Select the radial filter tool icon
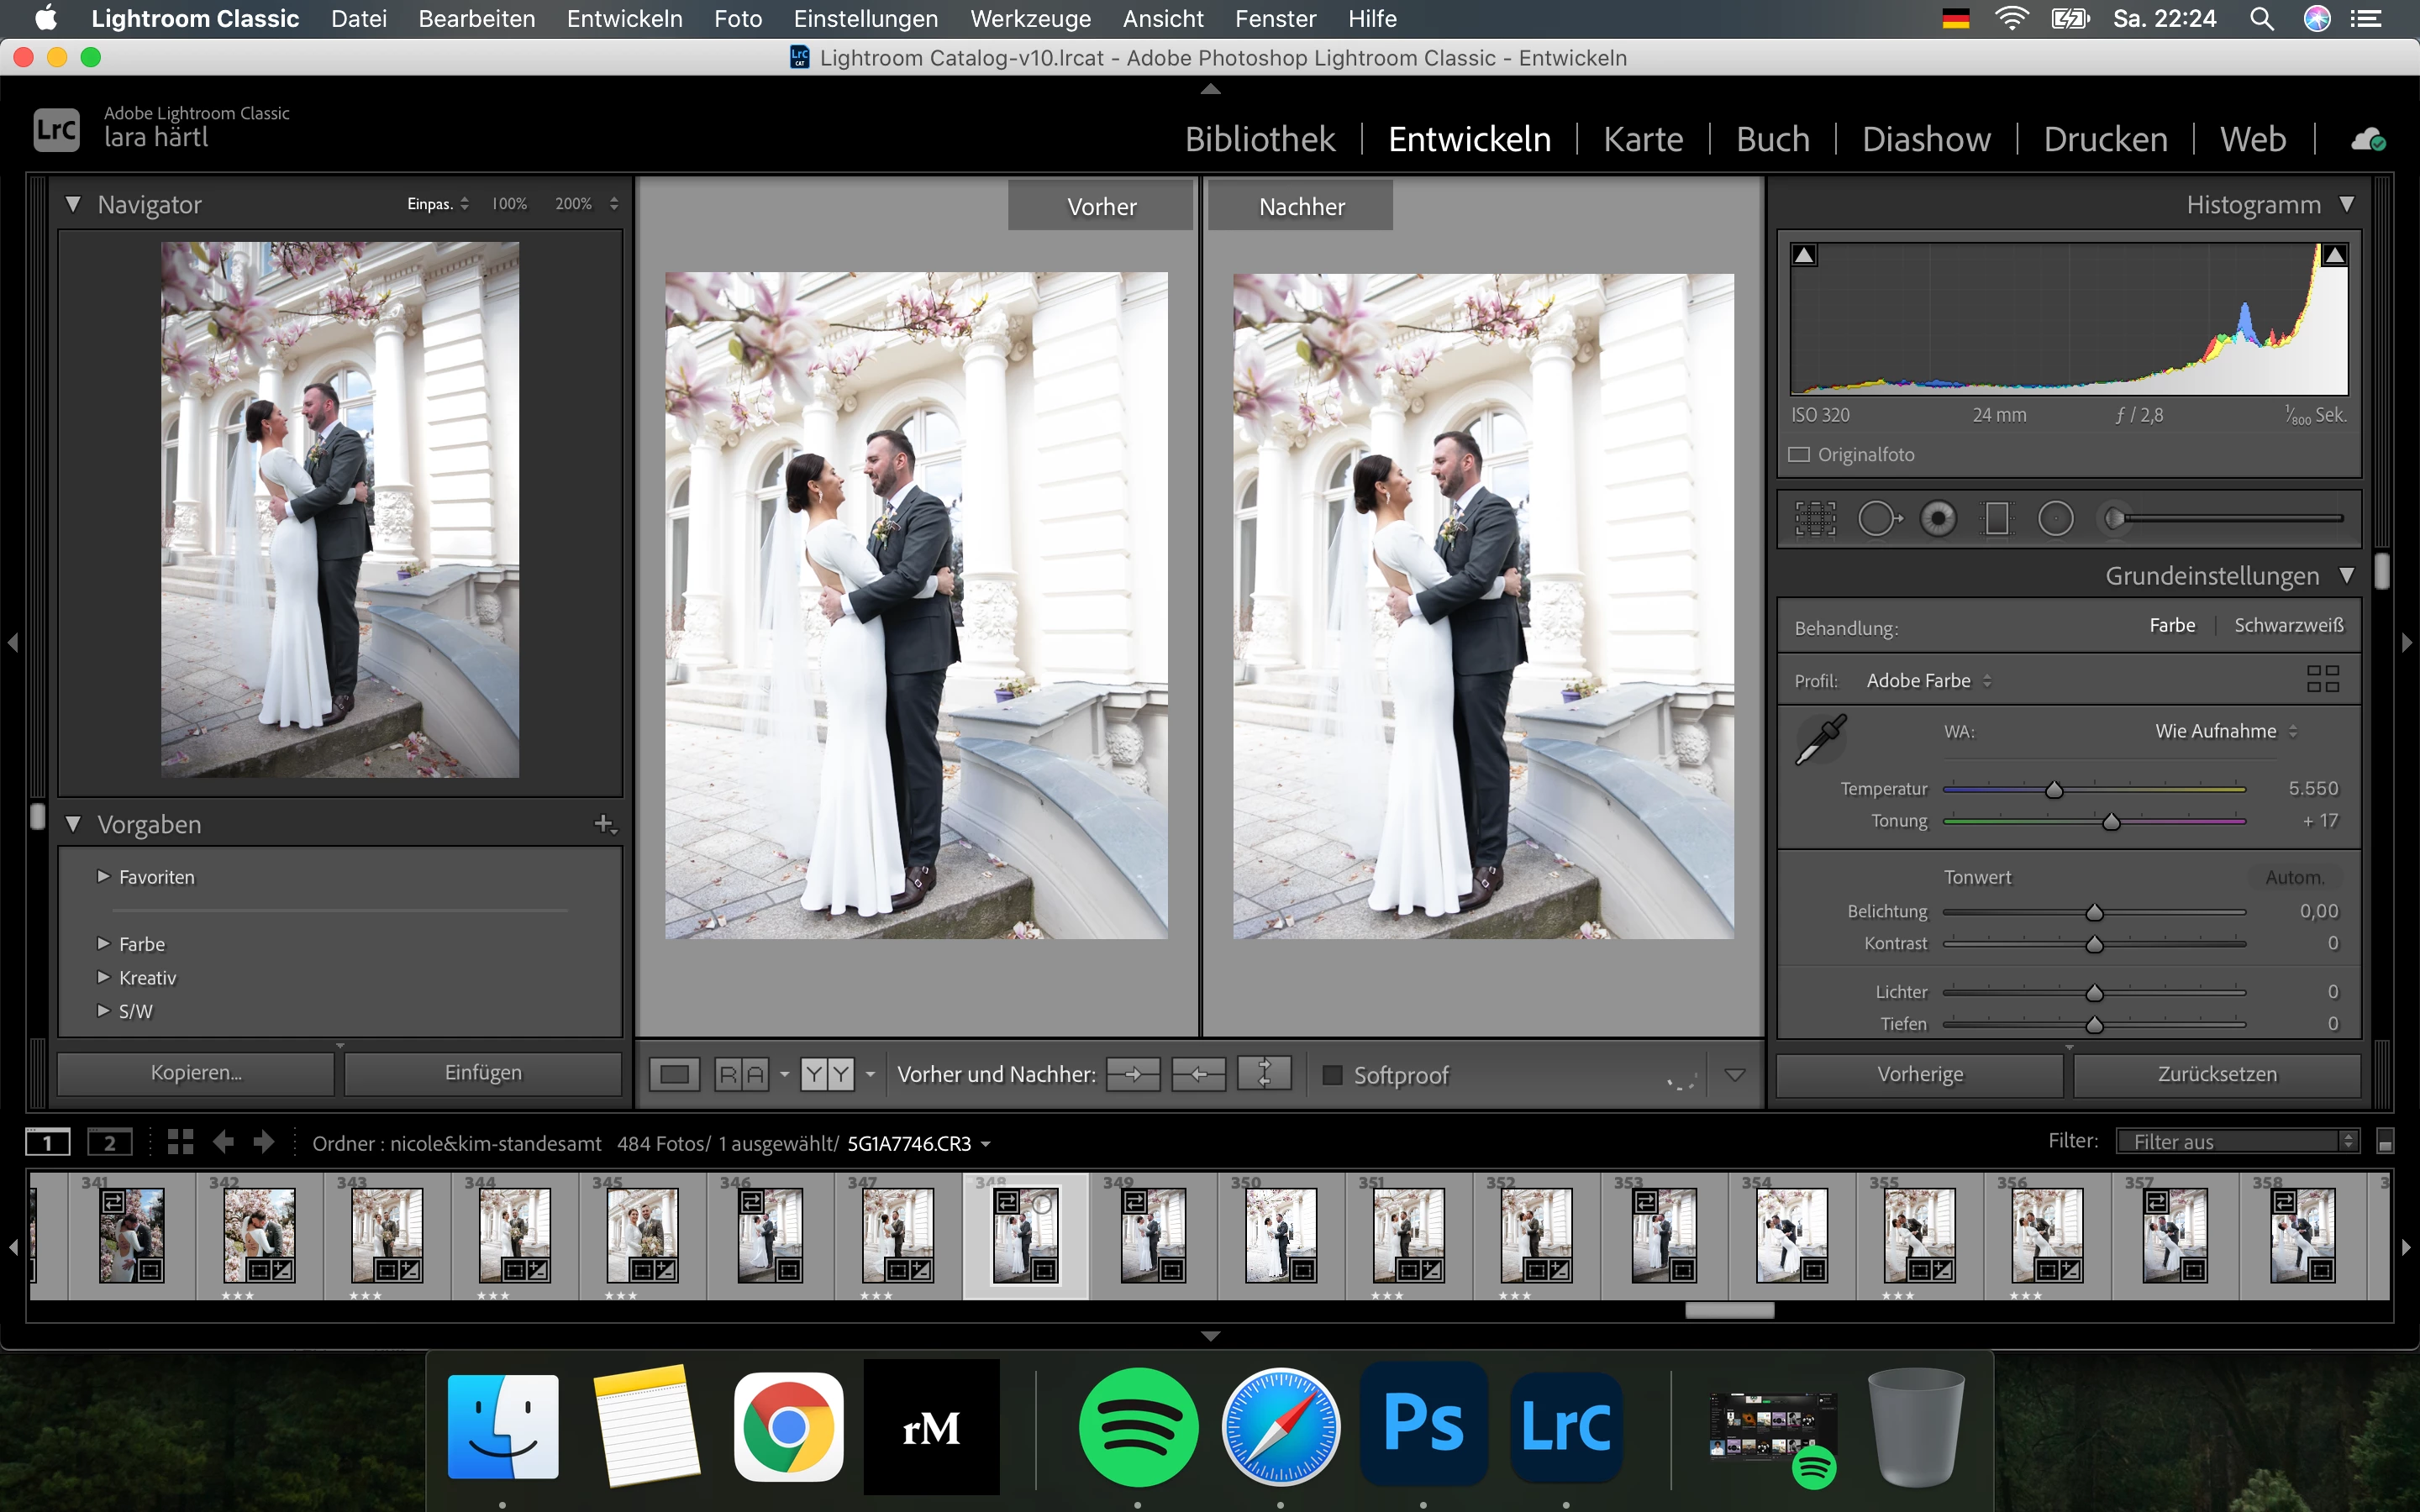Viewport: 2420px width, 1512px height. coord(2056,519)
